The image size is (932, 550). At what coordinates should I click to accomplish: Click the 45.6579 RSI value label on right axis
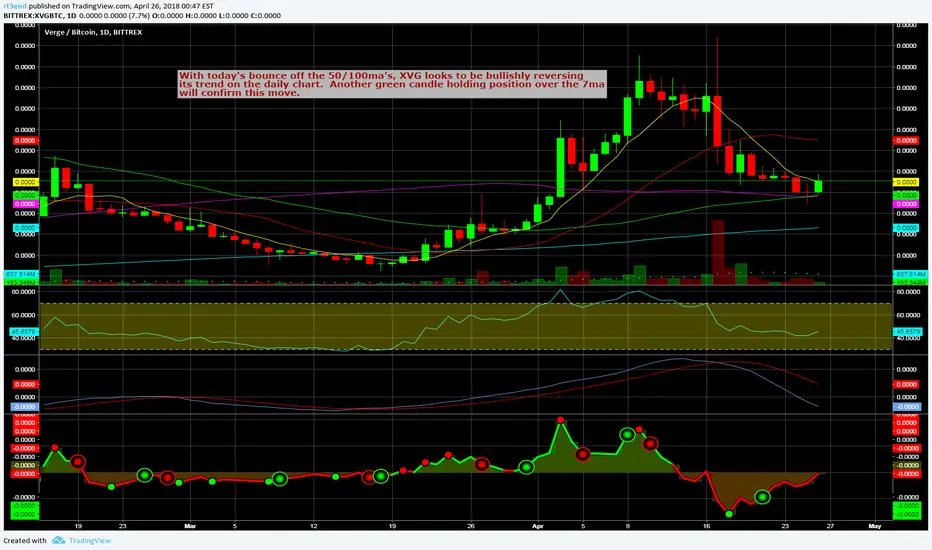point(907,331)
